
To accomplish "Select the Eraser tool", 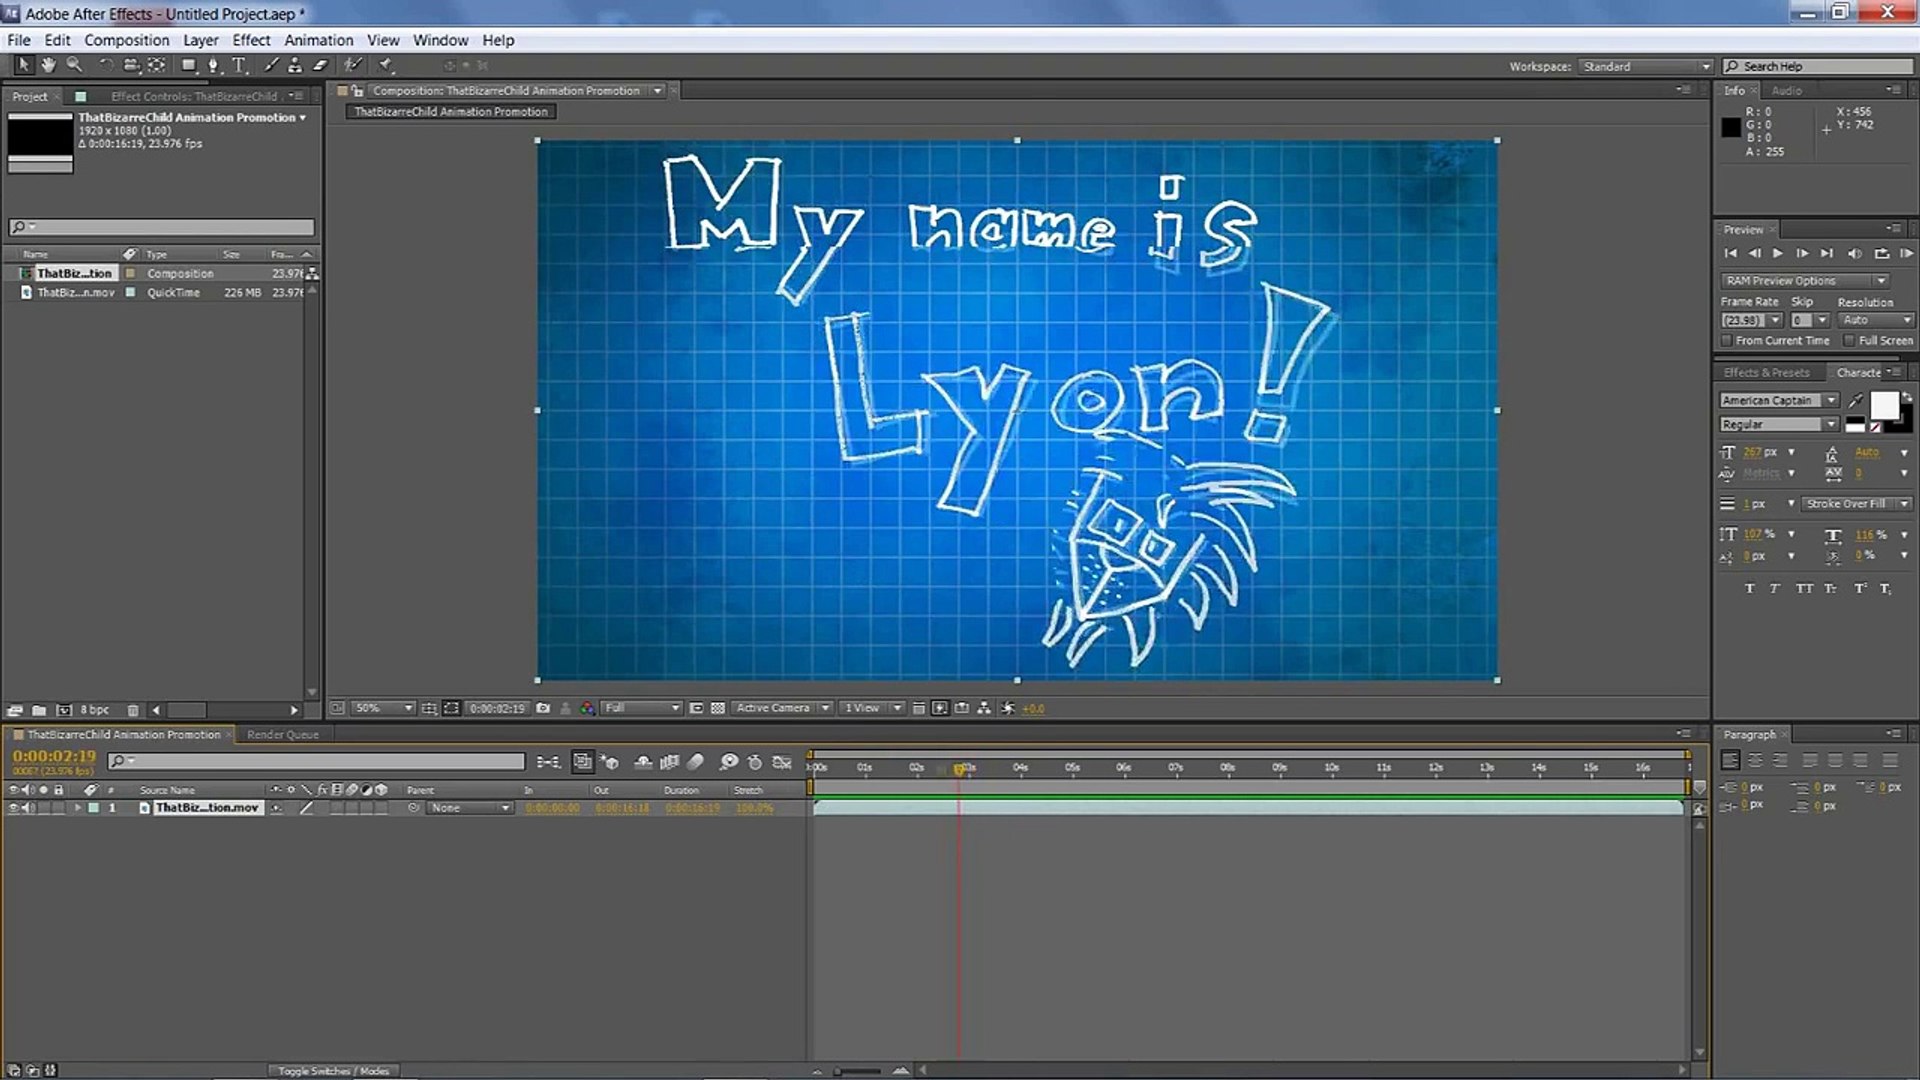I will pyautogui.click(x=320, y=66).
